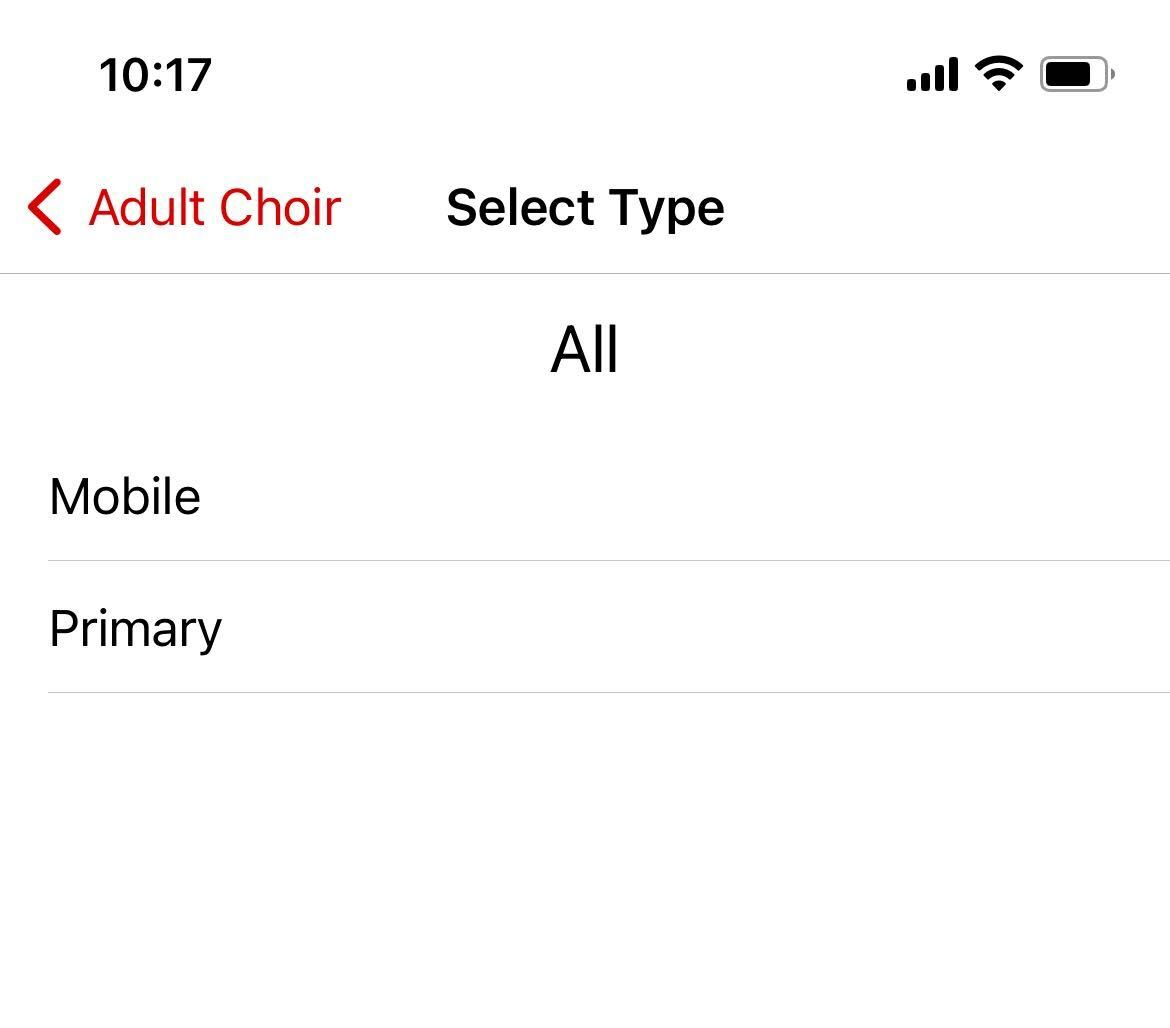Go back to Adult Choir
Viewport: 1170px width, 1028px height.
(x=185, y=207)
